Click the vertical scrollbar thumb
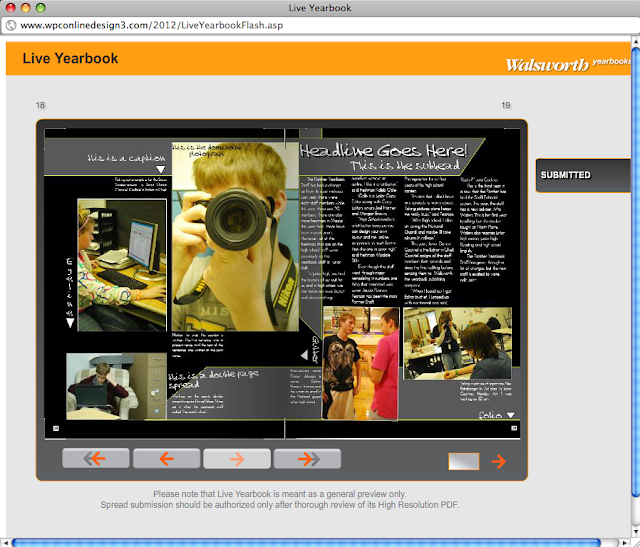640x547 pixels. click(x=636, y=271)
